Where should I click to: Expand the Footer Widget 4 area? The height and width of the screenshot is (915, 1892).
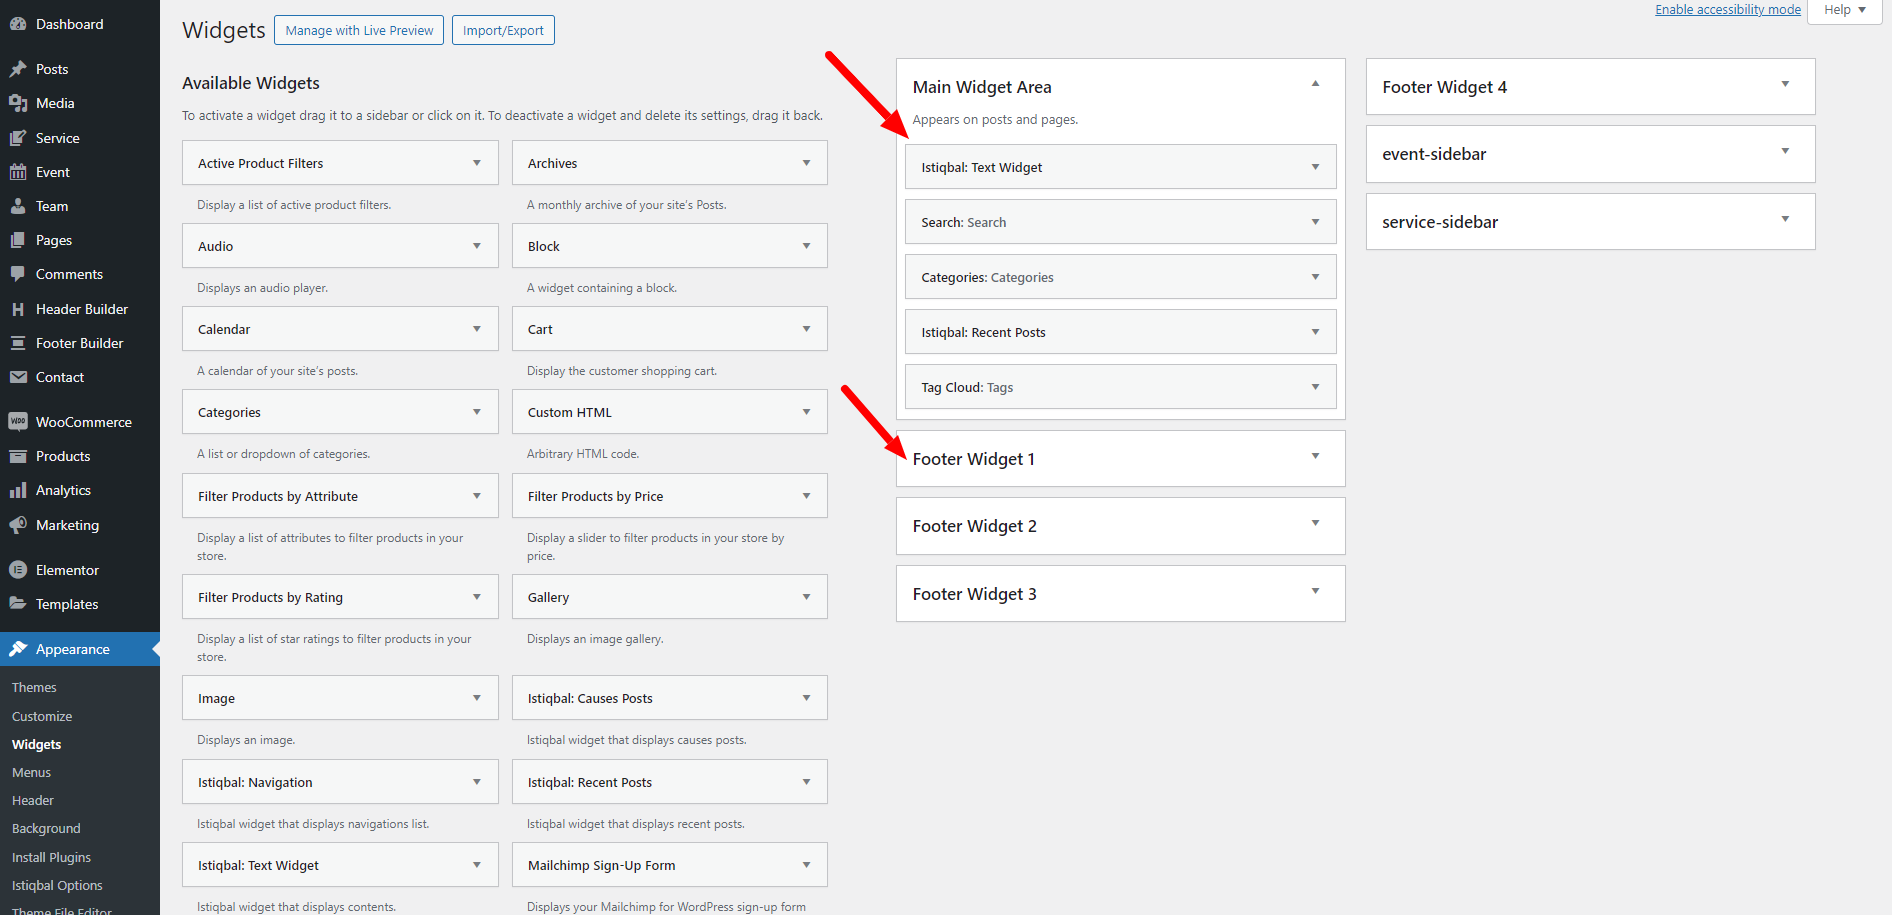(1785, 85)
